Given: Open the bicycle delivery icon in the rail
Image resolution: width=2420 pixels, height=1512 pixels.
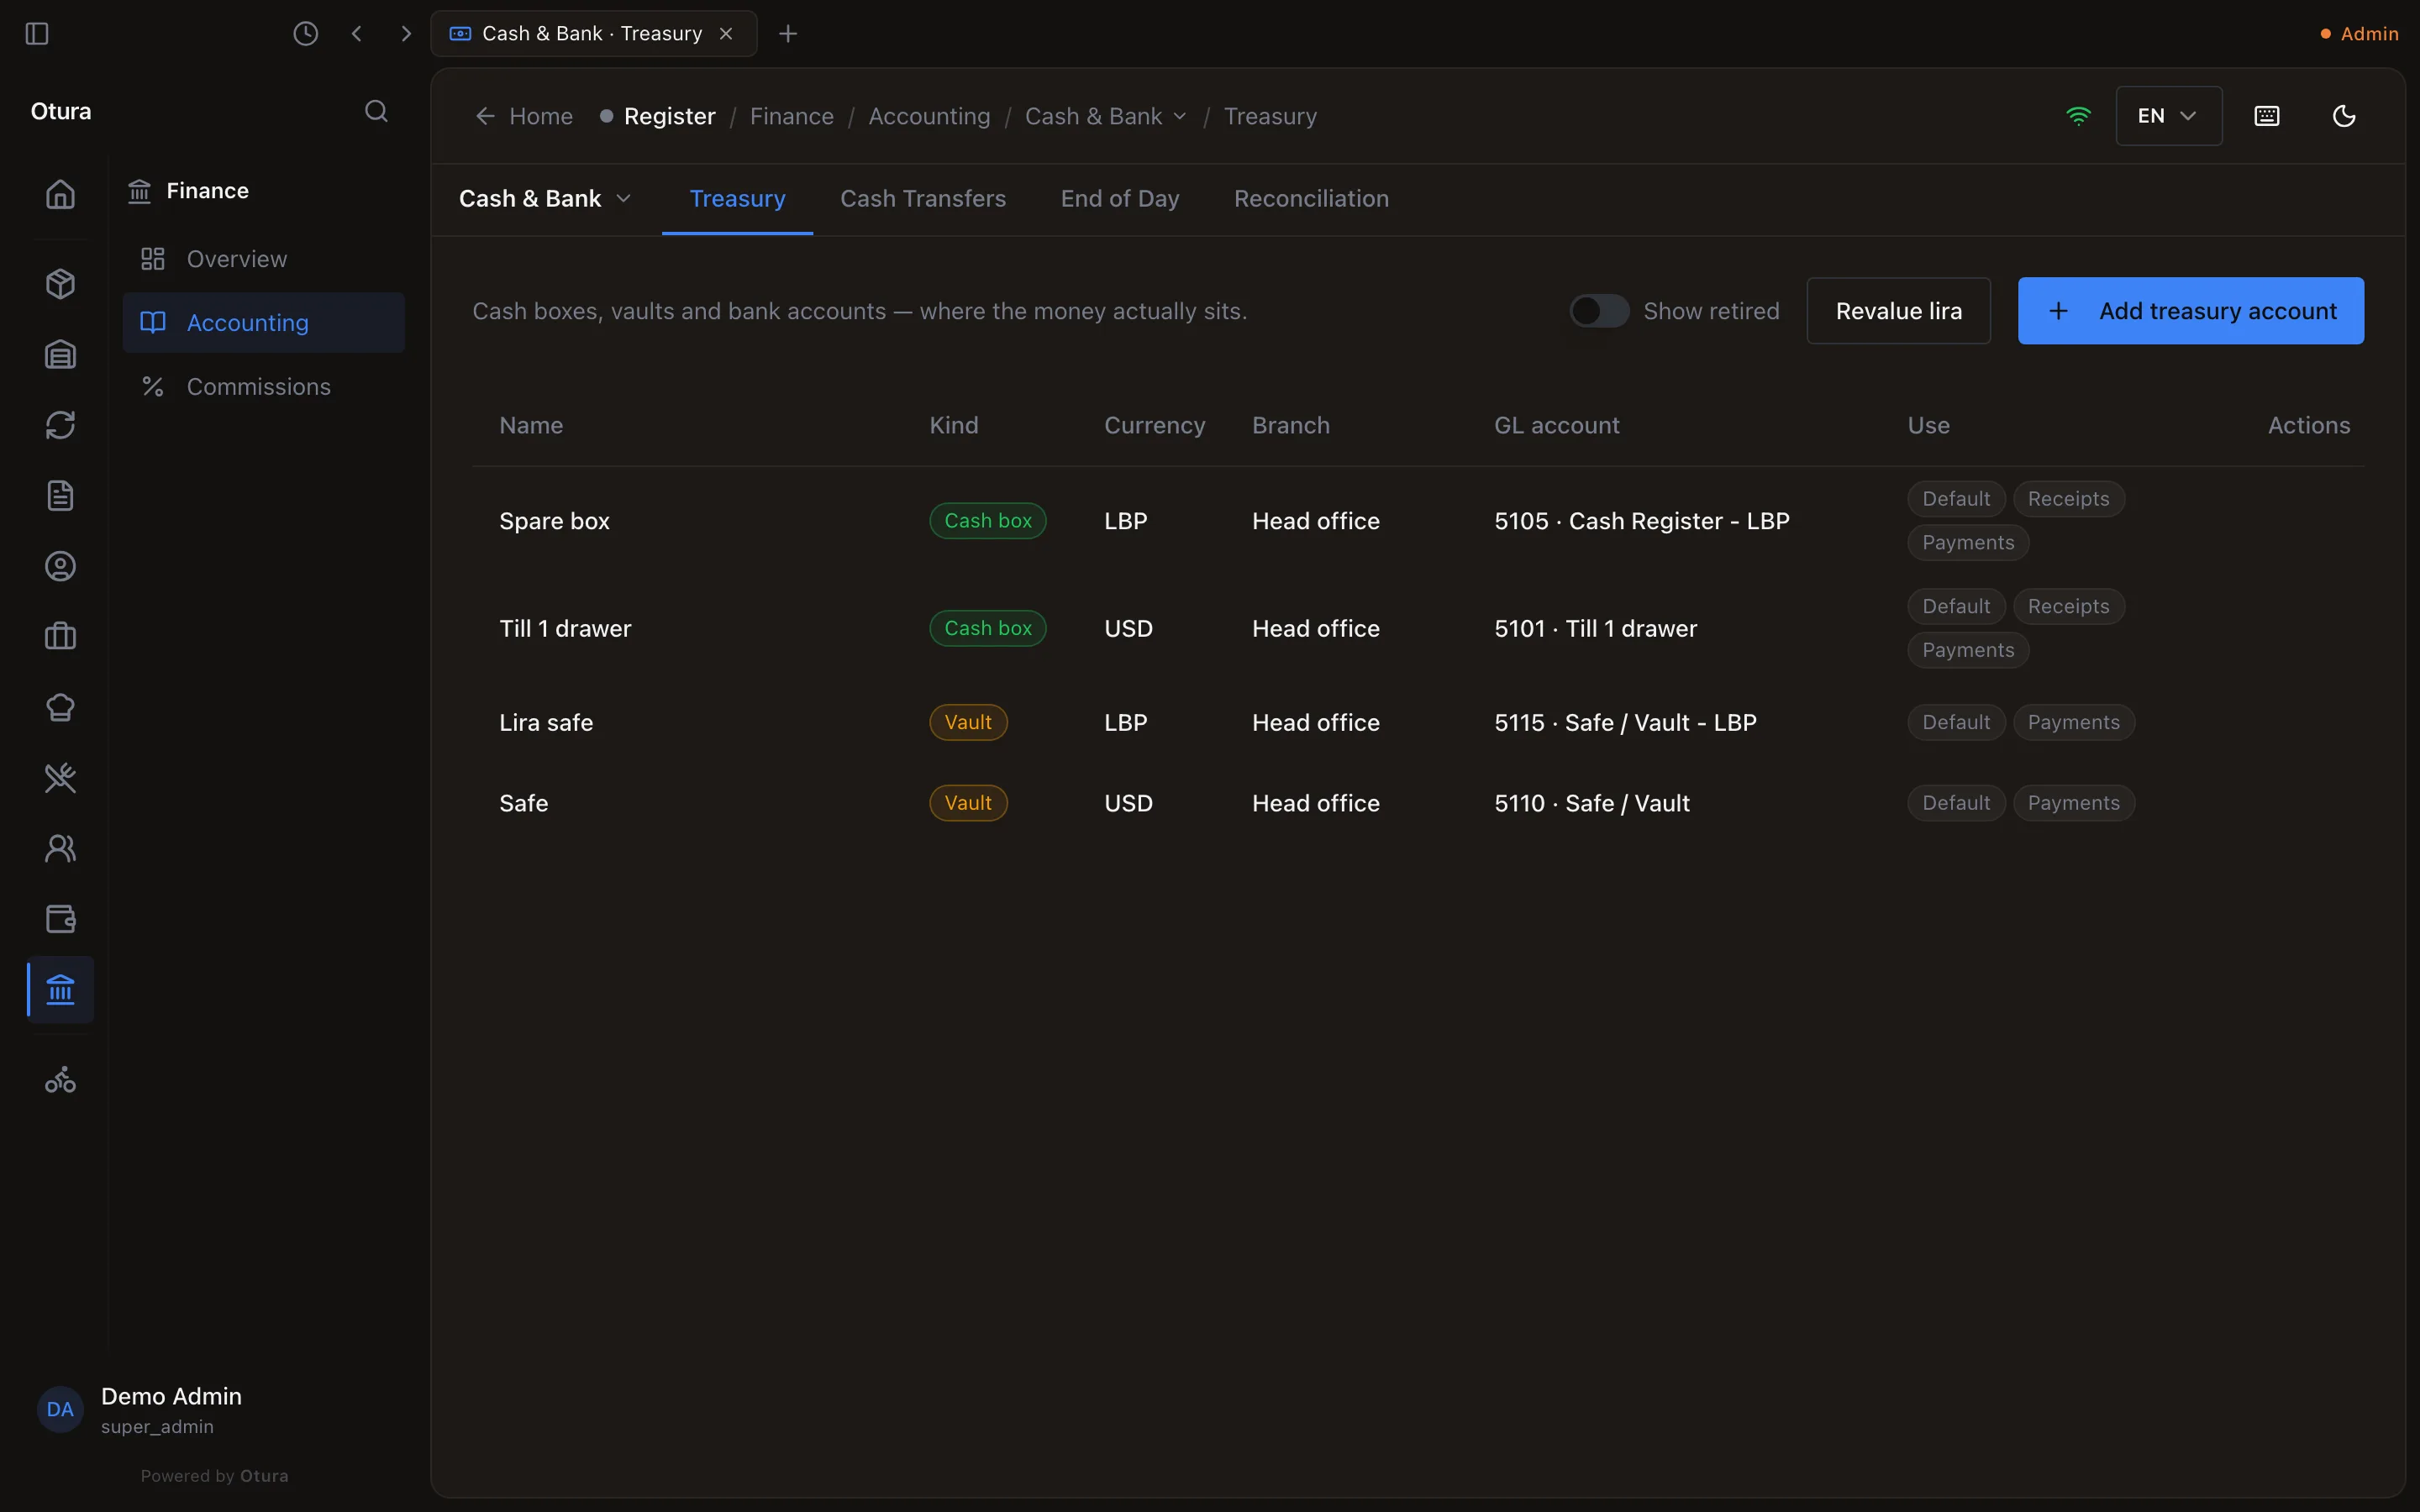Looking at the screenshot, I should [60, 1080].
